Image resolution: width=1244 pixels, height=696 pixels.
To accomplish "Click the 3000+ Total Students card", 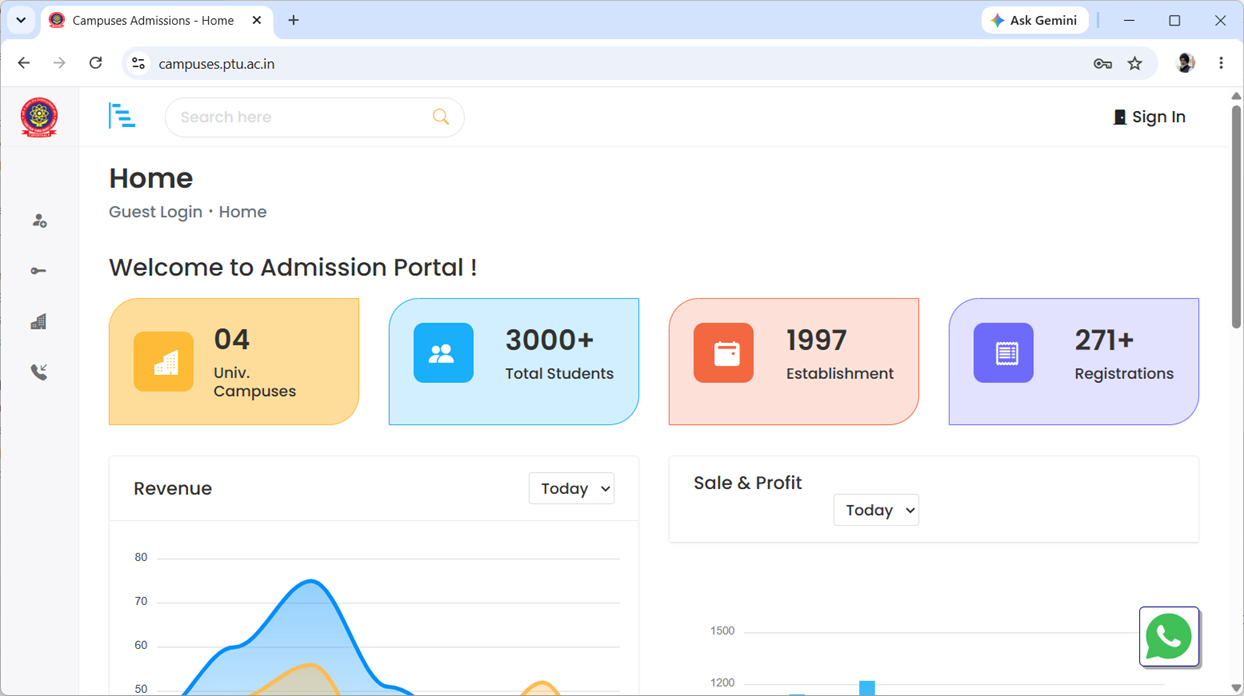I will (x=514, y=361).
